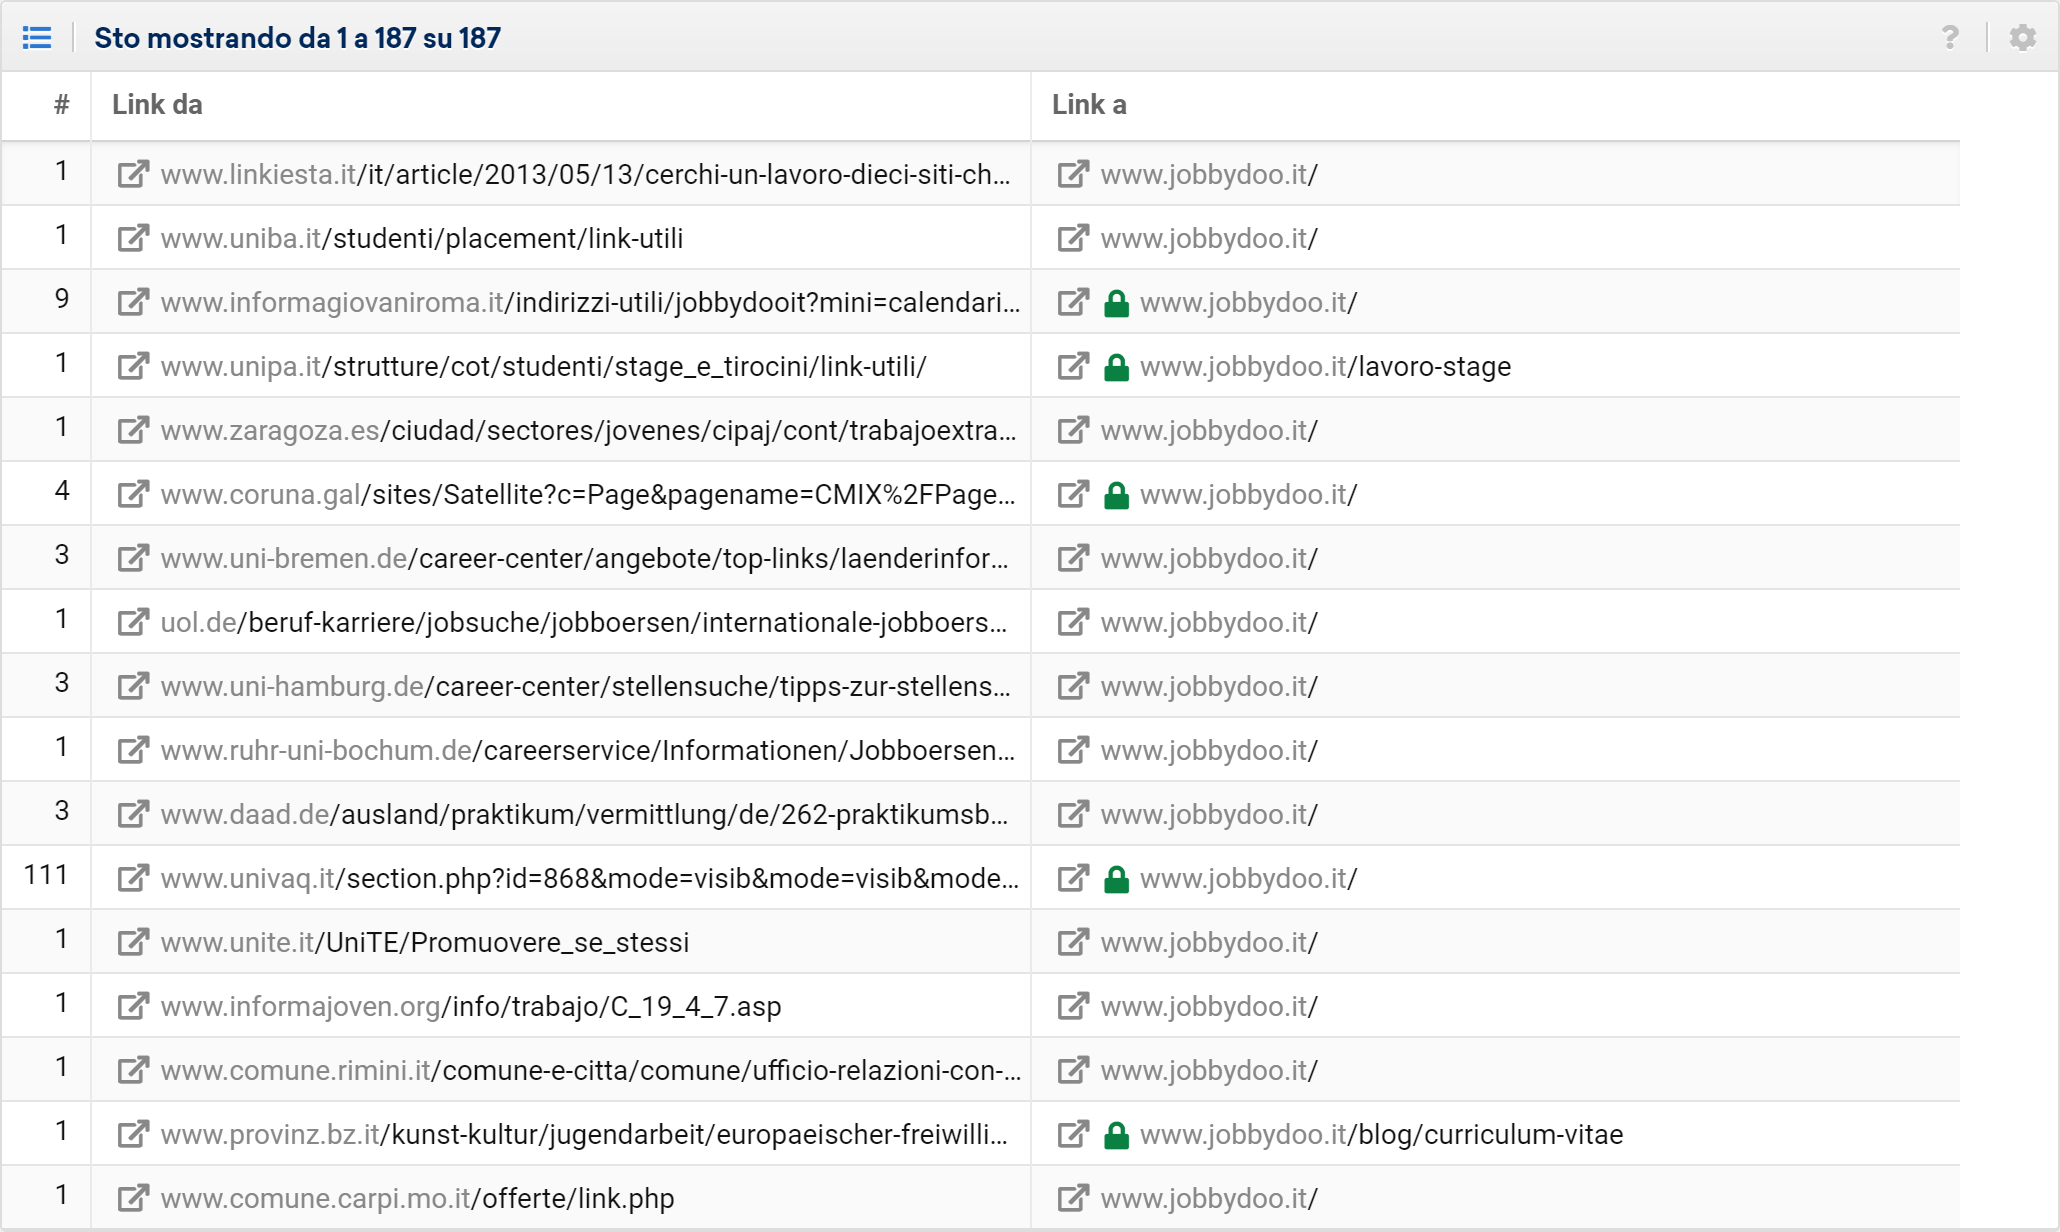Open www.jobbydoo.it/lavoro-stage target link

coord(1325,367)
